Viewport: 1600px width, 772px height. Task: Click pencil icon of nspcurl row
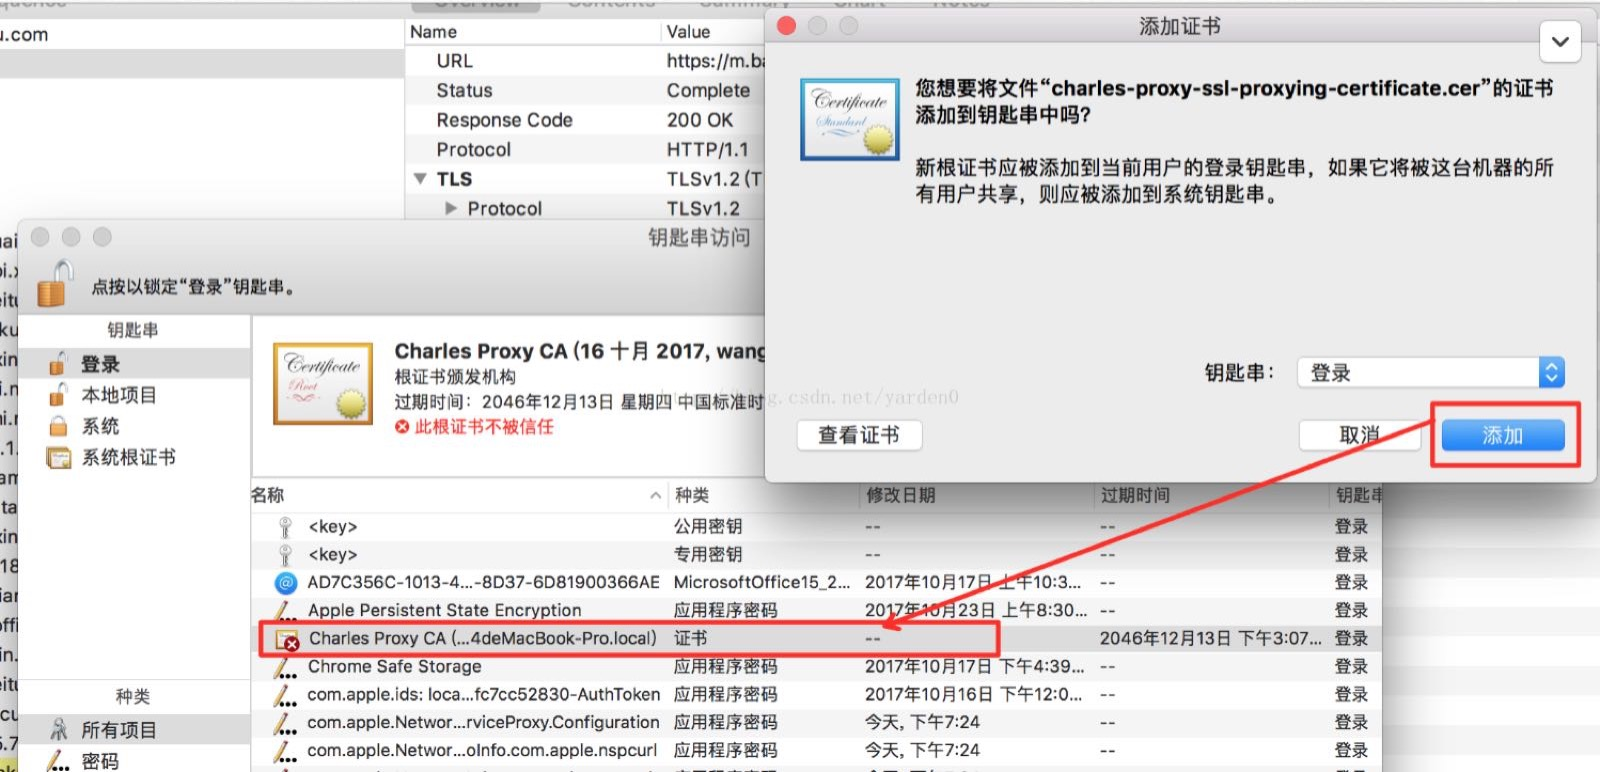tap(286, 750)
